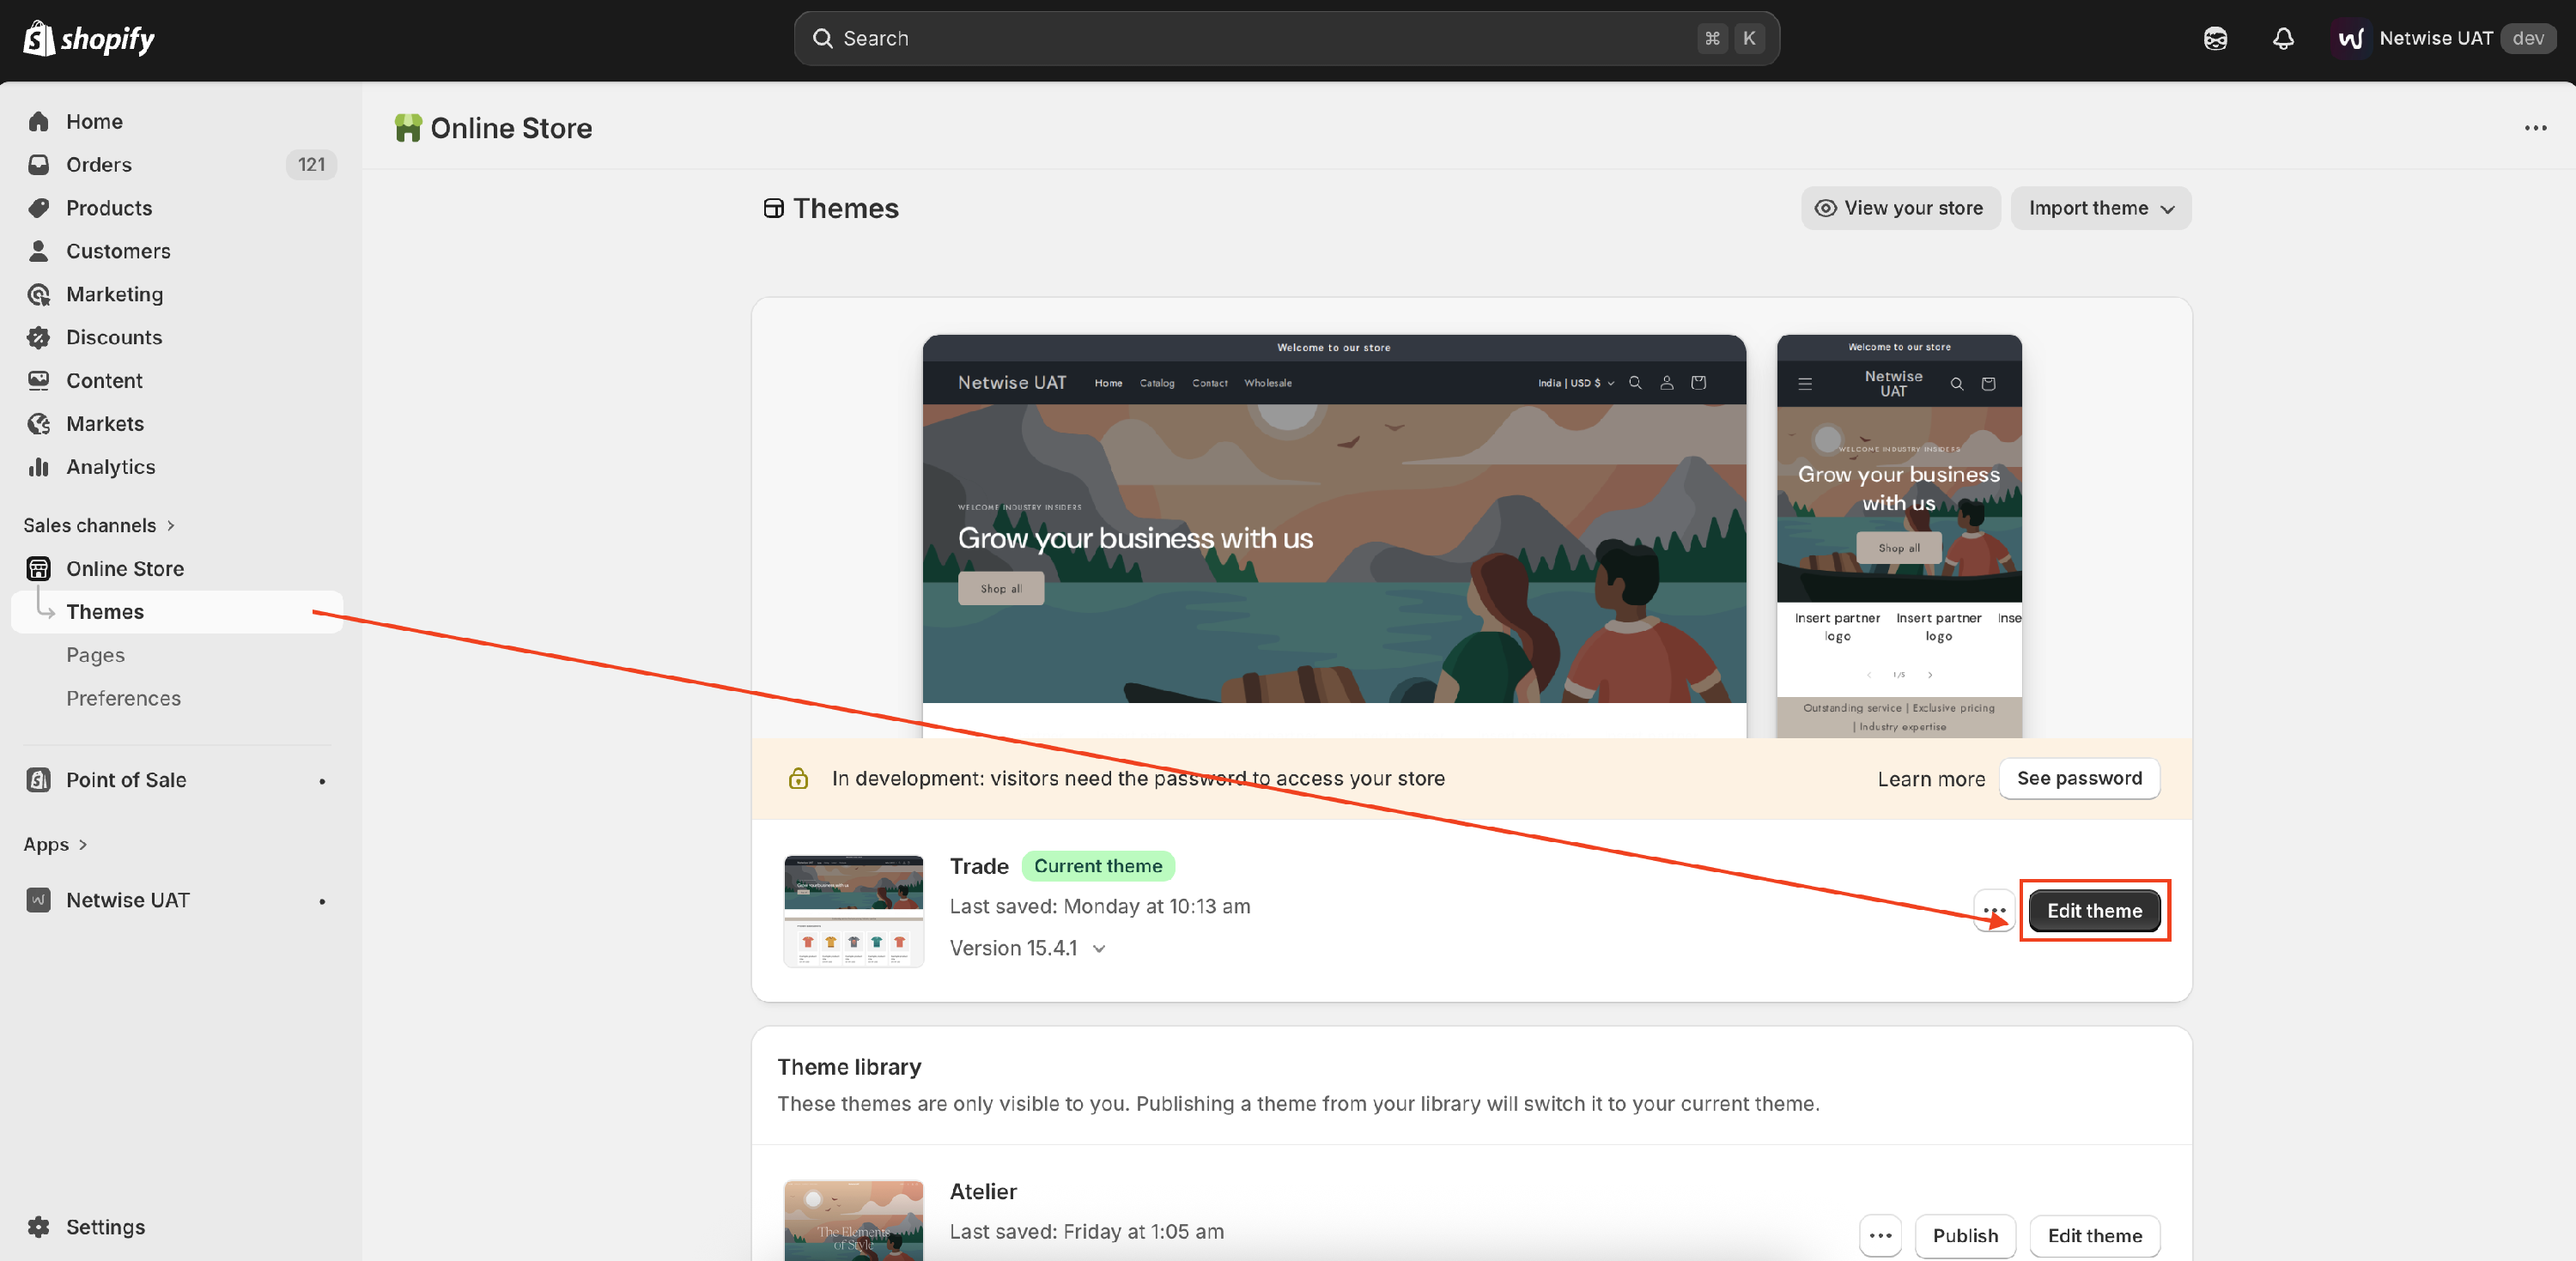Open the three-dot menu for Atelier theme
2576x1261 pixels.
click(1880, 1235)
